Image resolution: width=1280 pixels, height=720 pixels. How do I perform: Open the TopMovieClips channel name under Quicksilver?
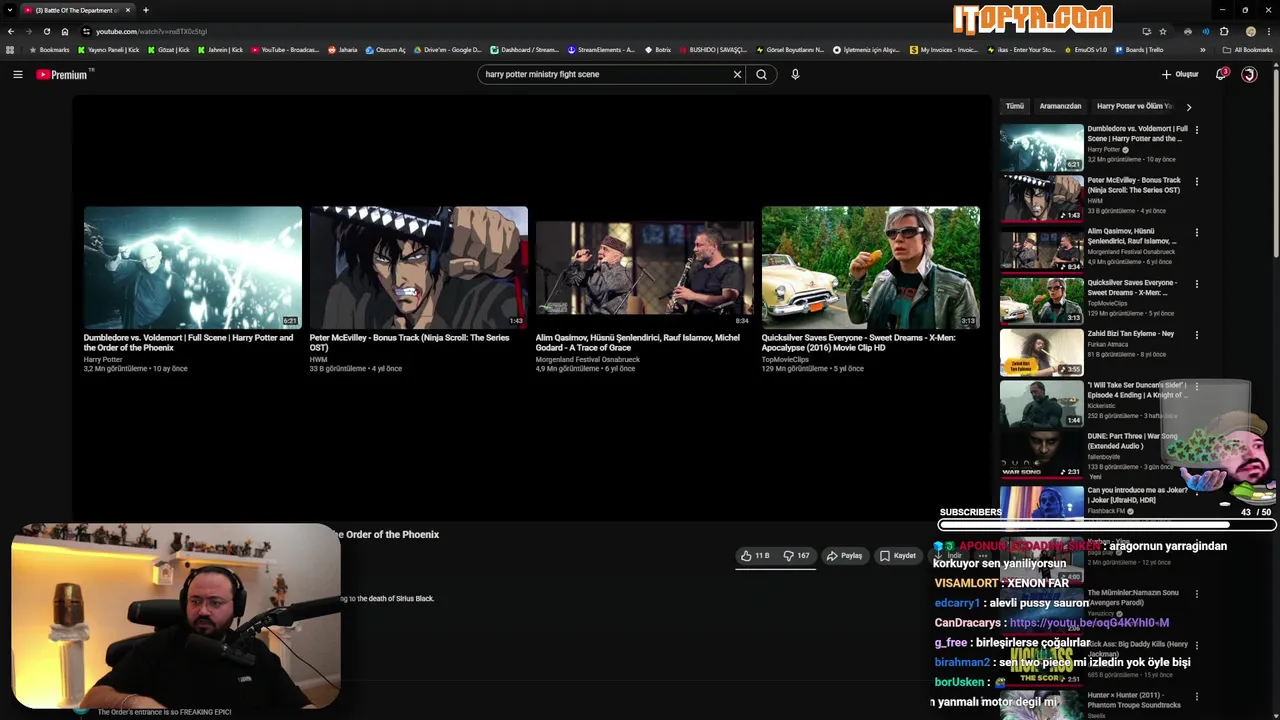coord(785,359)
